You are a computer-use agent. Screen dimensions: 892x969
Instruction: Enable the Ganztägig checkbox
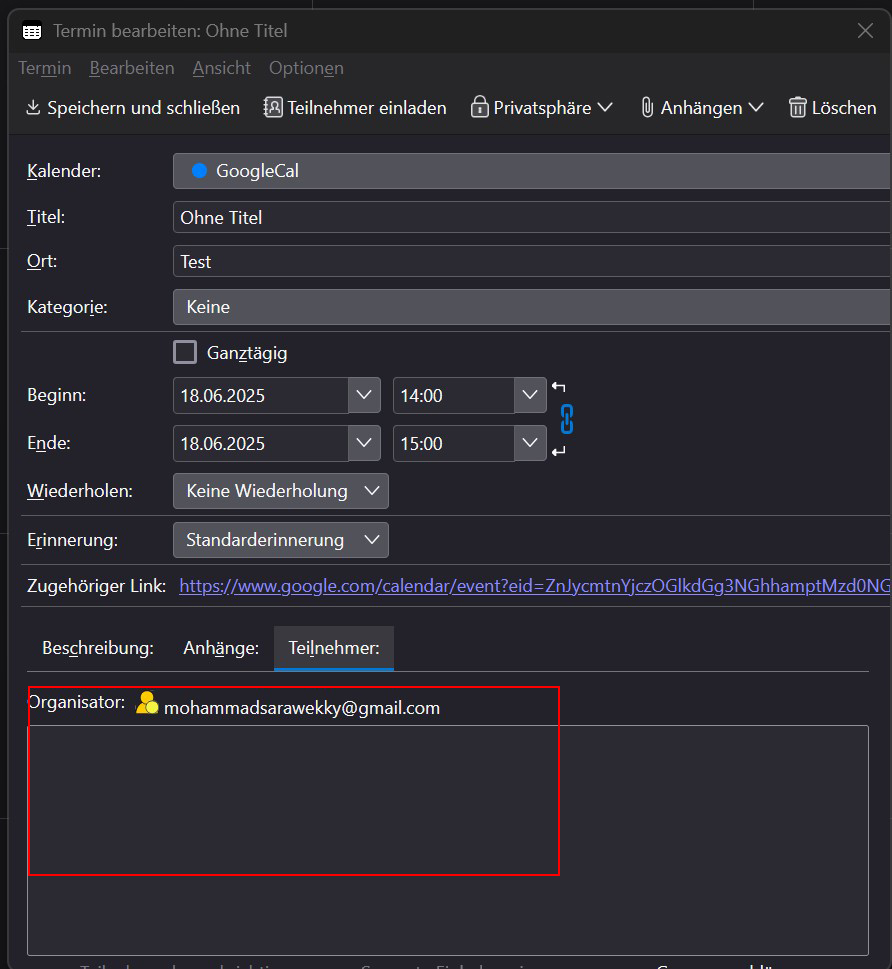tap(185, 352)
